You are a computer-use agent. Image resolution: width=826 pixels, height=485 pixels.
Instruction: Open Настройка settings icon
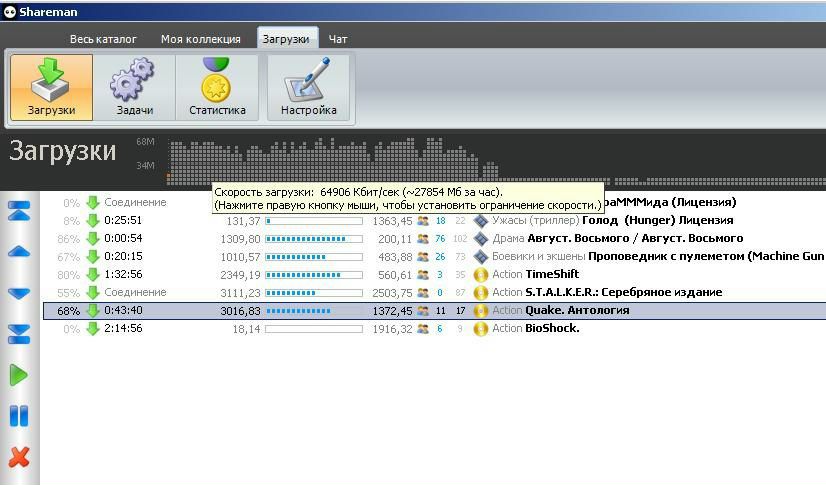pyautogui.click(x=308, y=87)
